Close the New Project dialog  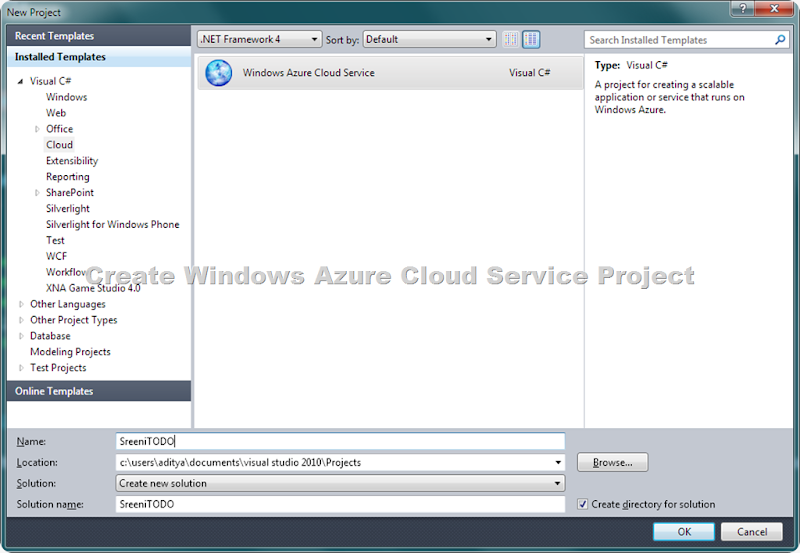click(x=774, y=9)
